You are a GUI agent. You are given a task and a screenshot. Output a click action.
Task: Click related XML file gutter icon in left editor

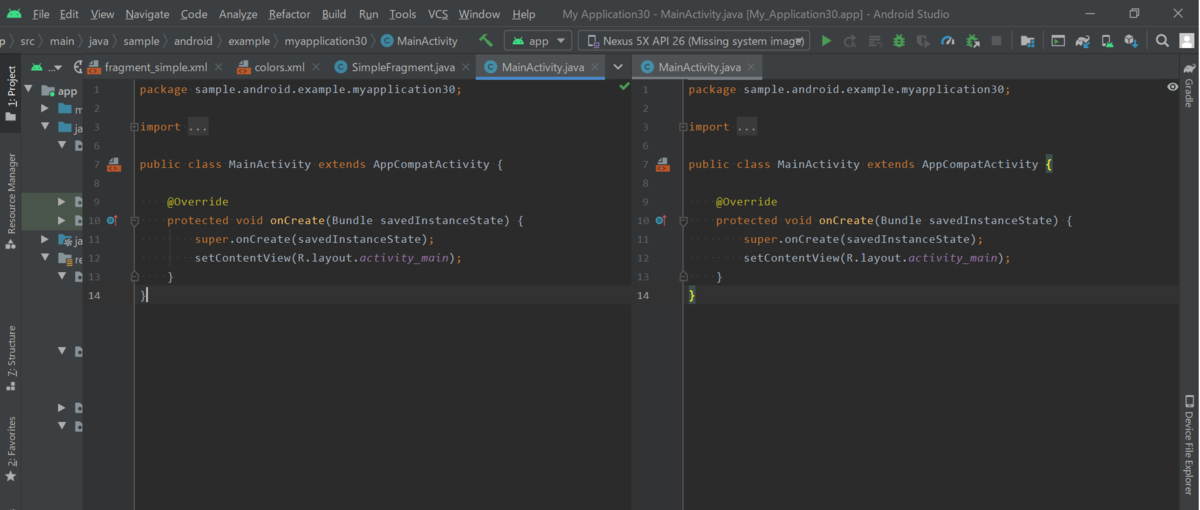coord(113,165)
